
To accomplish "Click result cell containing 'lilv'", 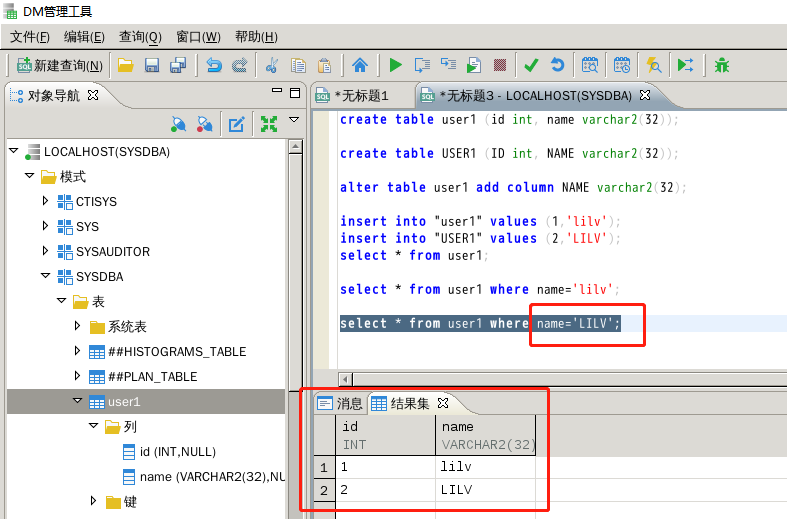I will [485, 467].
